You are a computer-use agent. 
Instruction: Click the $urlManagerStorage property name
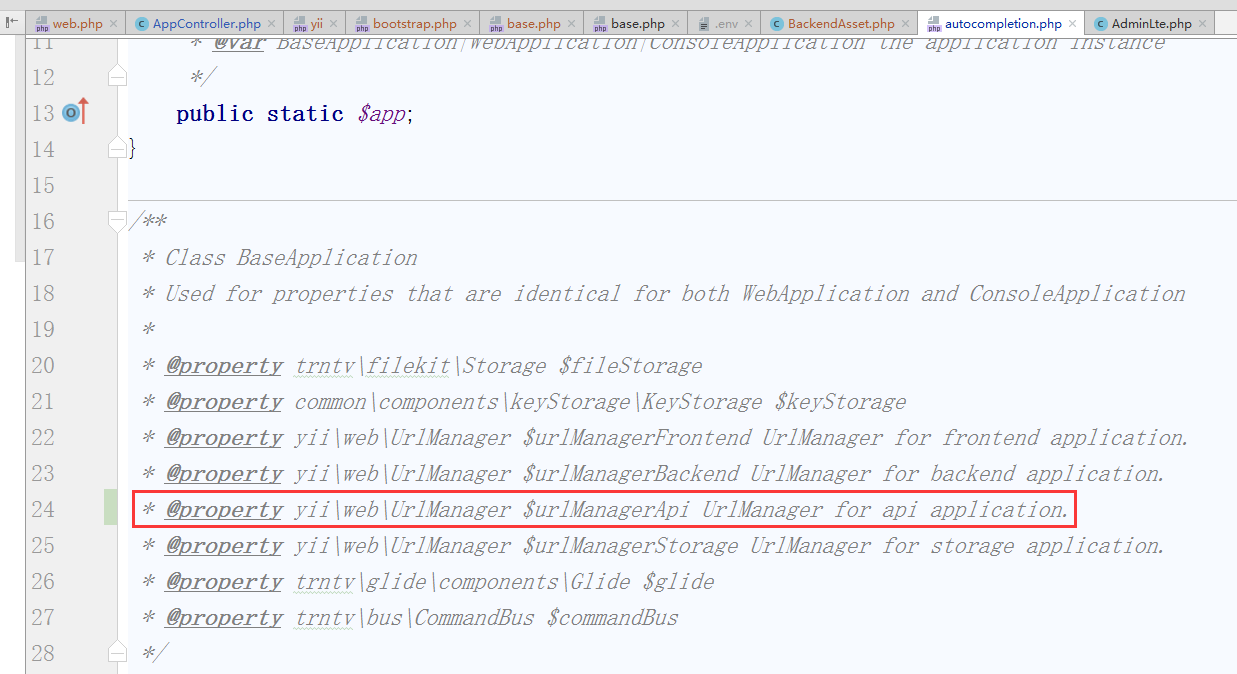(630, 545)
